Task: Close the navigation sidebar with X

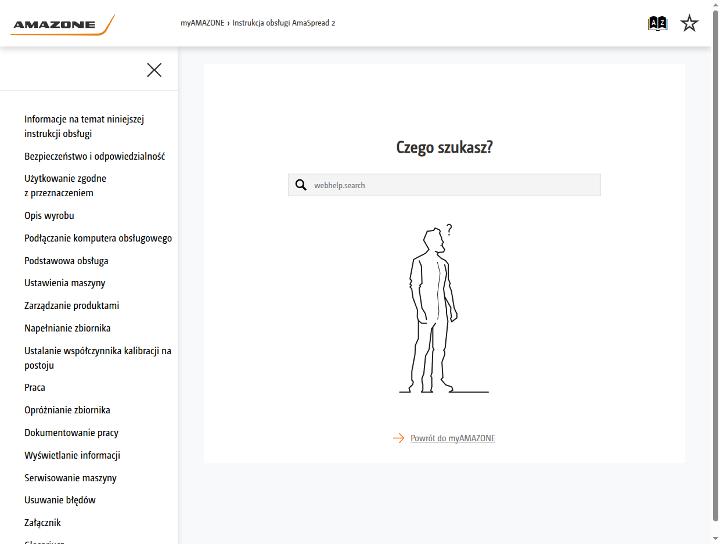Action: (154, 70)
